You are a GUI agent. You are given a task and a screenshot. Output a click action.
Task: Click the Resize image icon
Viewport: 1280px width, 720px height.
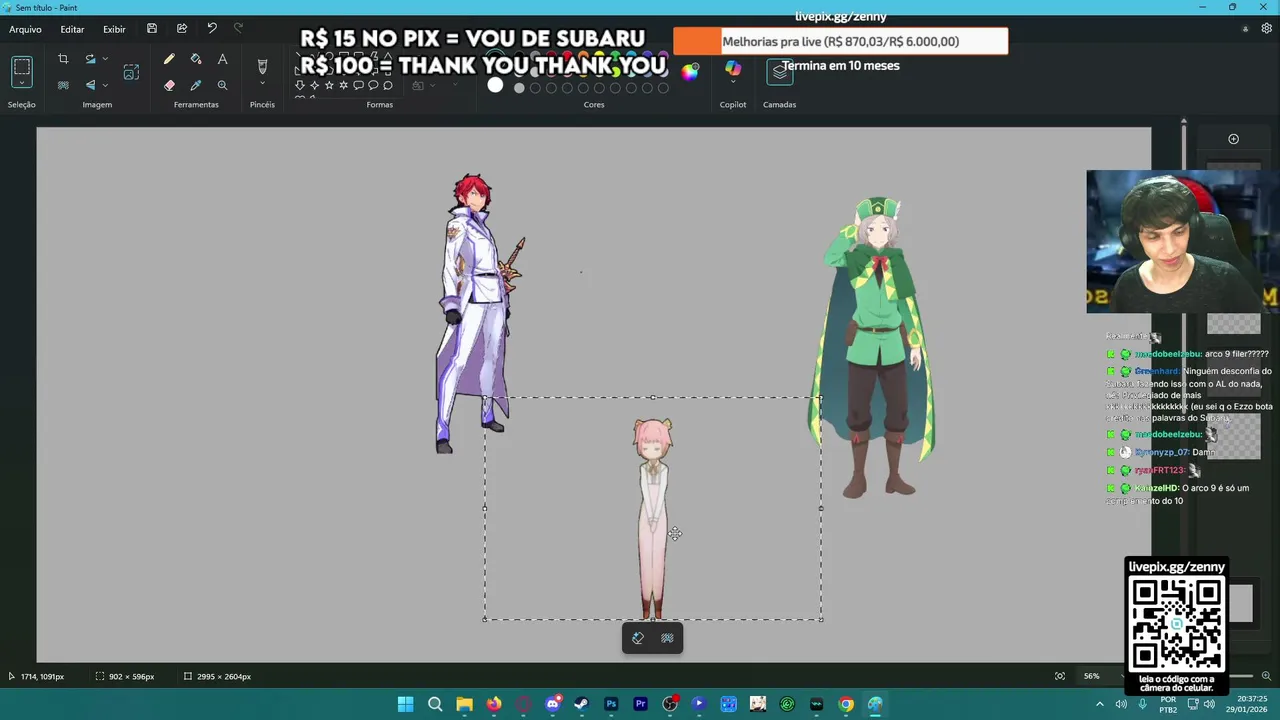tap(131, 72)
